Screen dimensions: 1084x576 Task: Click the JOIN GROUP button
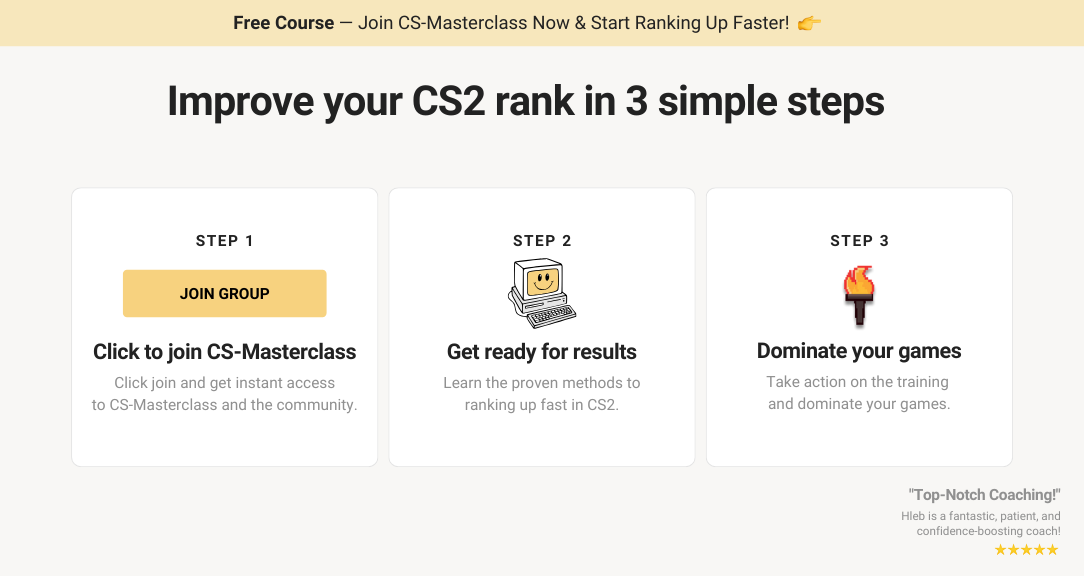(x=225, y=293)
